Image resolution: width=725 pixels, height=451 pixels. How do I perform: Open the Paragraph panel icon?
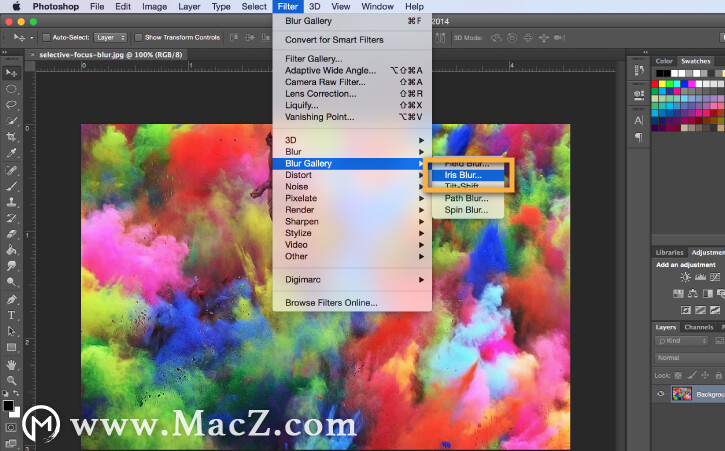tap(639, 137)
